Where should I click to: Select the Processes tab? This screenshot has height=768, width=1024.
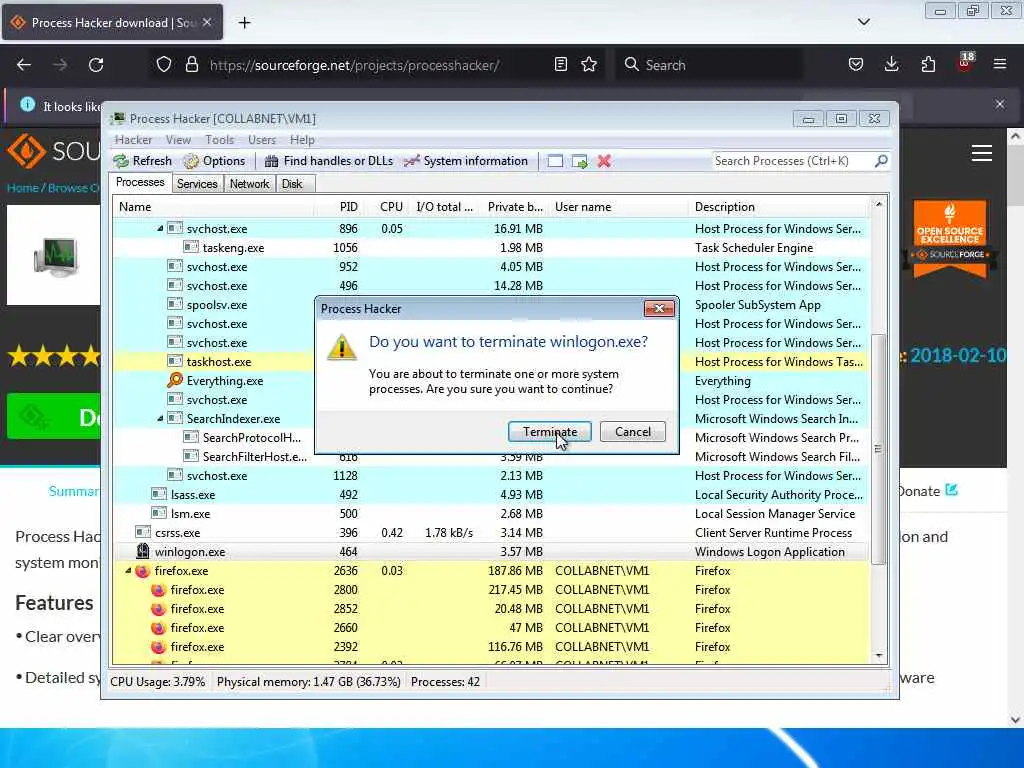pos(140,182)
